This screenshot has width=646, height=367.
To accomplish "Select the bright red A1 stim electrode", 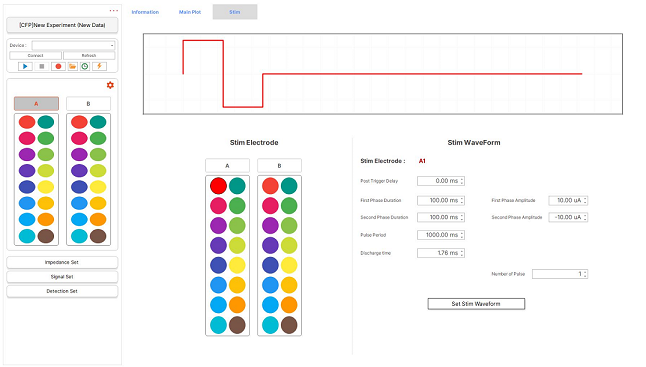I will click(x=218, y=186).
